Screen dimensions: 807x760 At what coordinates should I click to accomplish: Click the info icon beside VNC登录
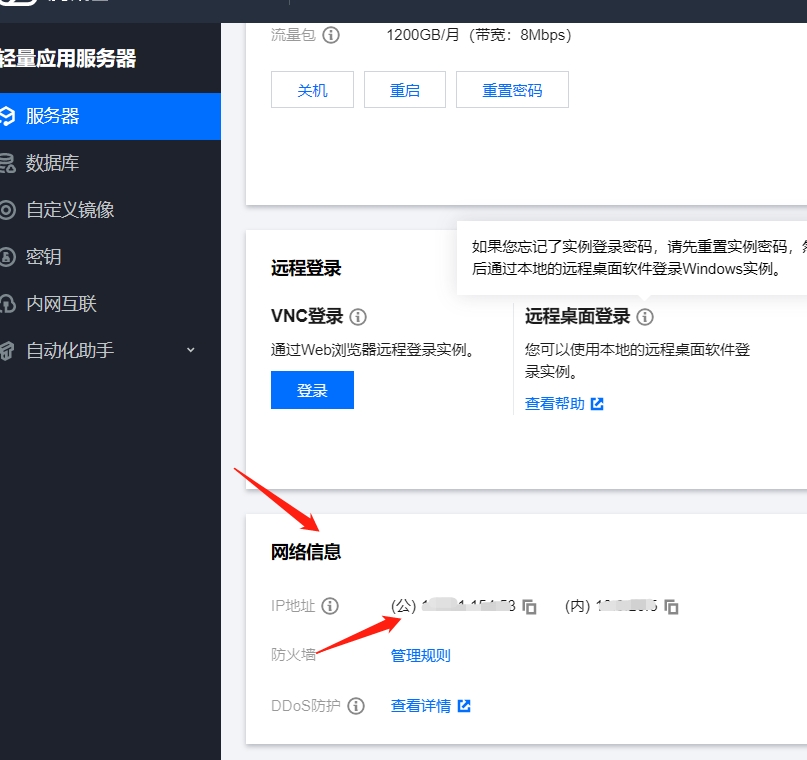click(358, 317)
